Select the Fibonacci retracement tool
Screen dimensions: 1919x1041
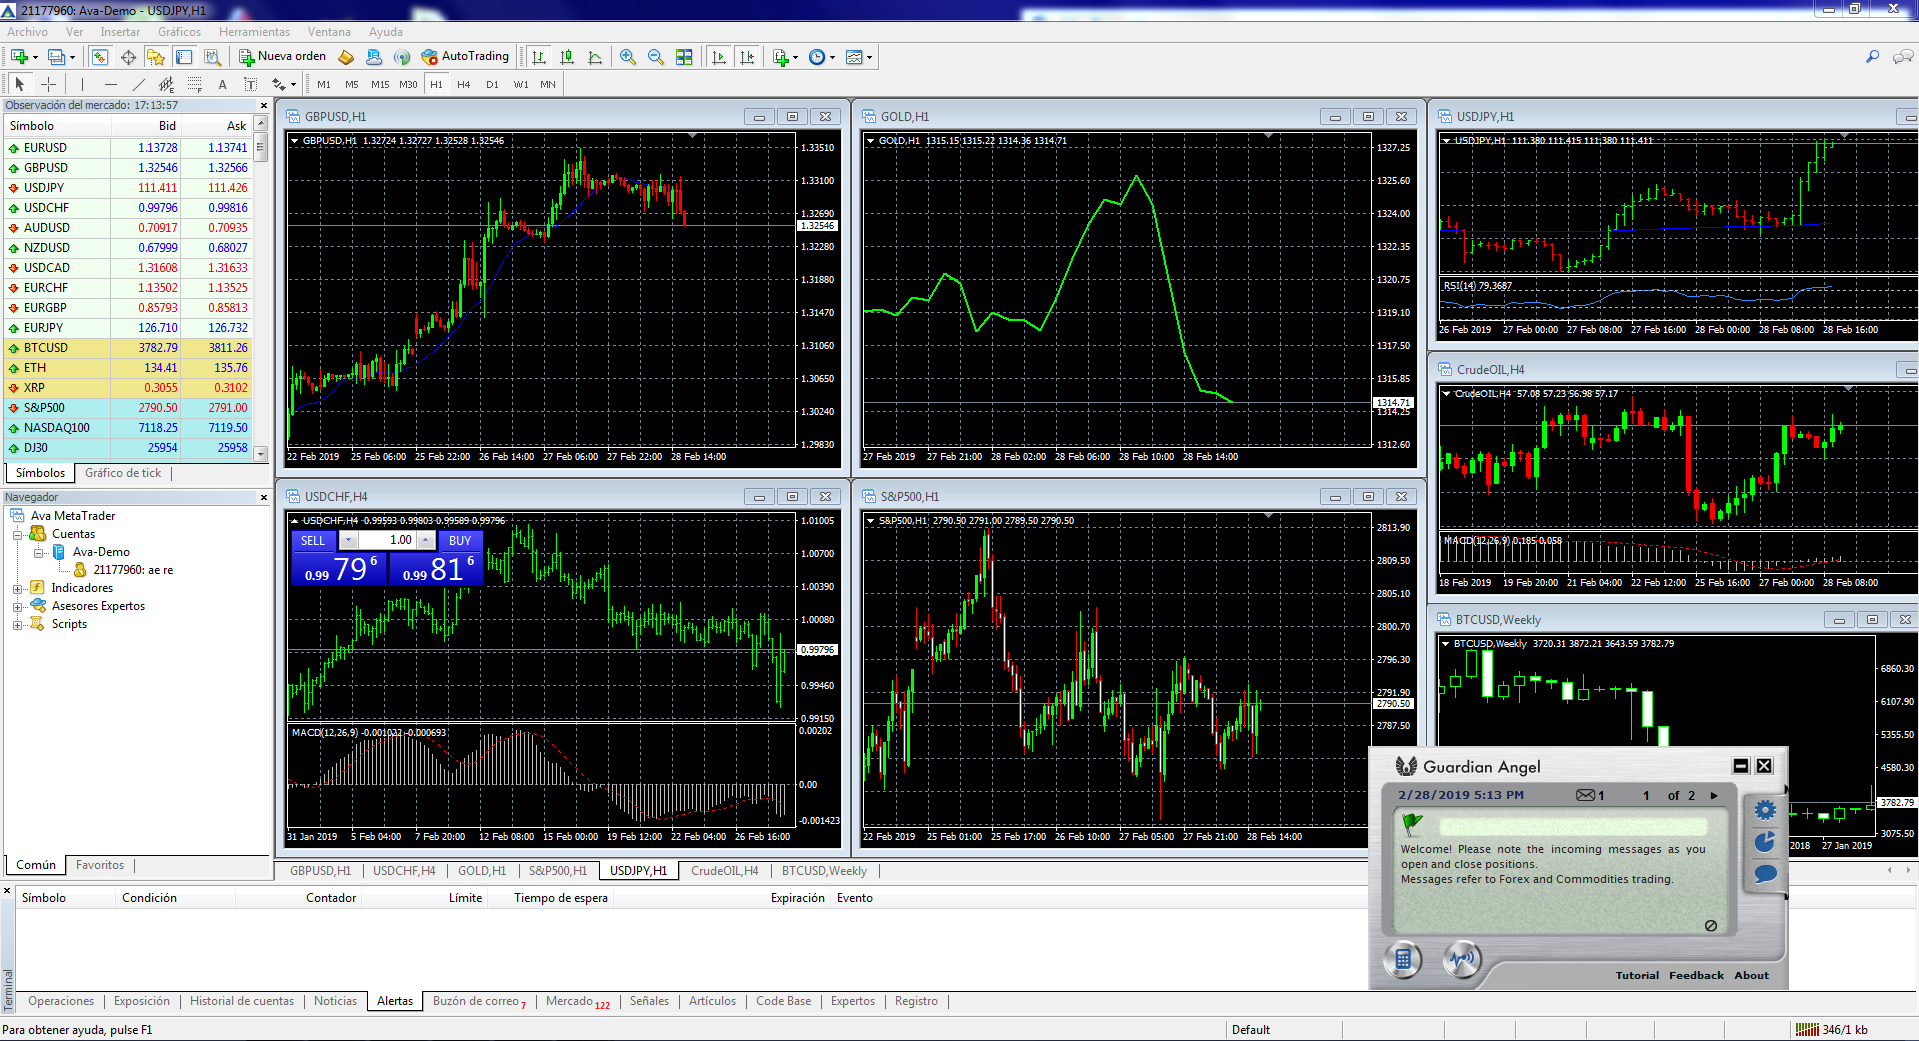pyautogui.click(x=194, y=84)
